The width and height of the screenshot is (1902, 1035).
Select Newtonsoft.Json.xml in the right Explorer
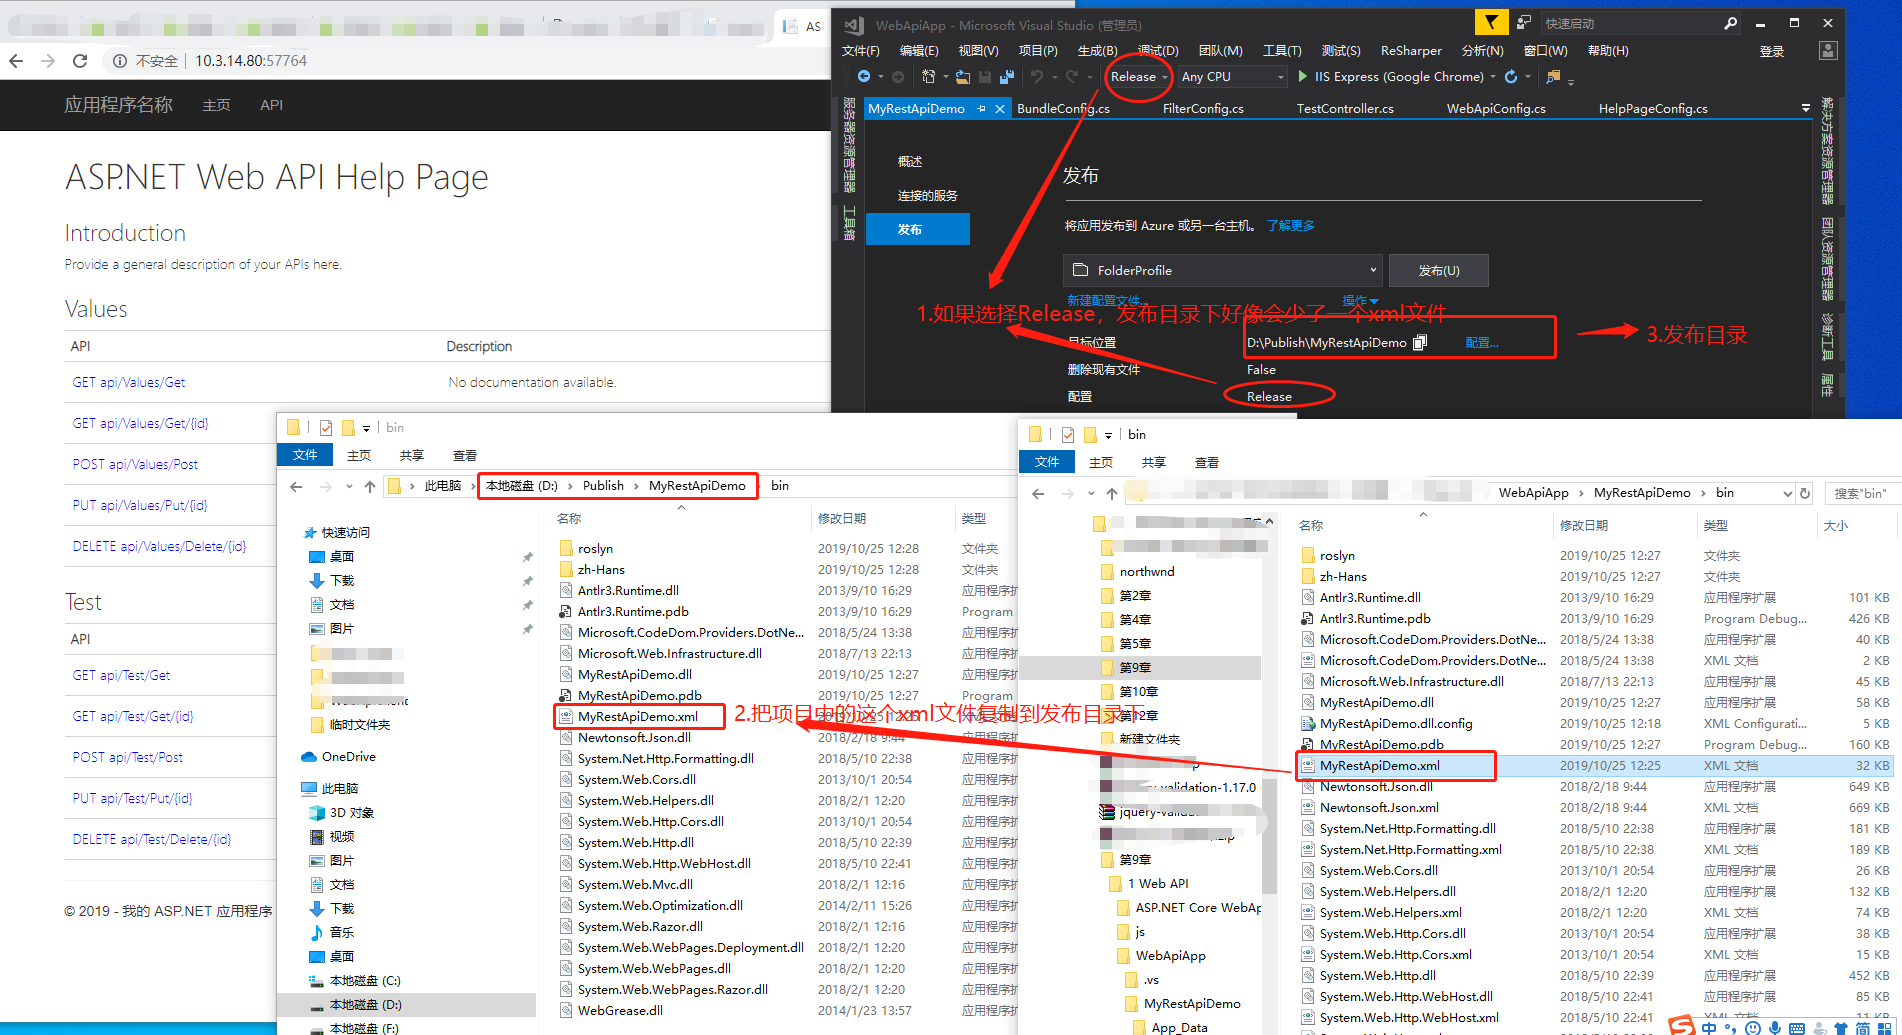click(x=1380, y=807)
